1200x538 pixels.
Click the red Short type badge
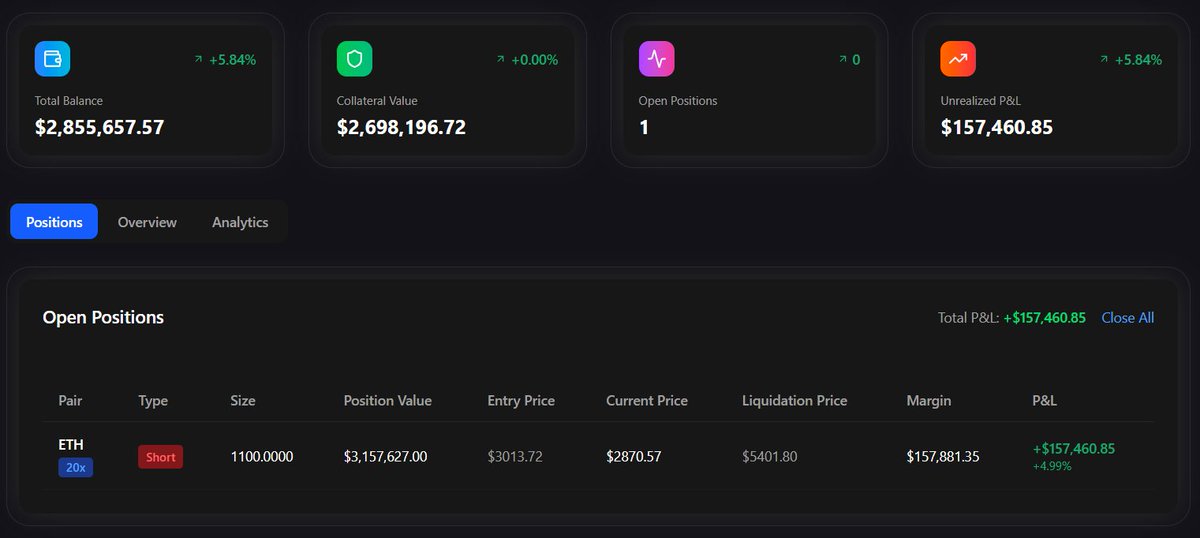pyautogui.click(x=160, y=457)
